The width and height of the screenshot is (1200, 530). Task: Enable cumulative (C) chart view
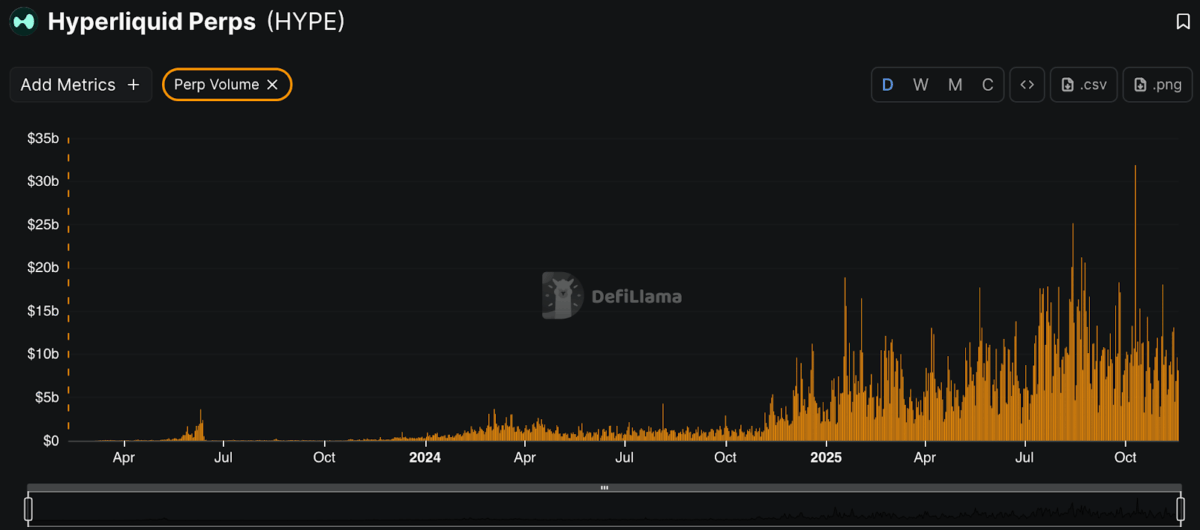point(987,85)
